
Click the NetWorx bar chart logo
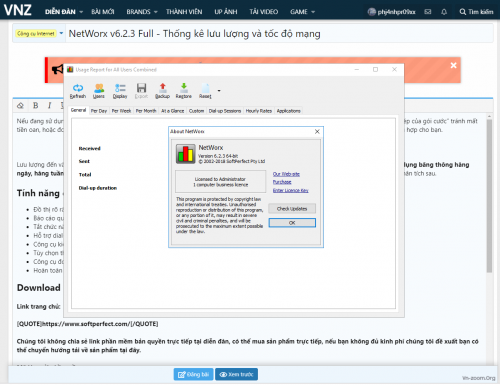click(185, 154)
